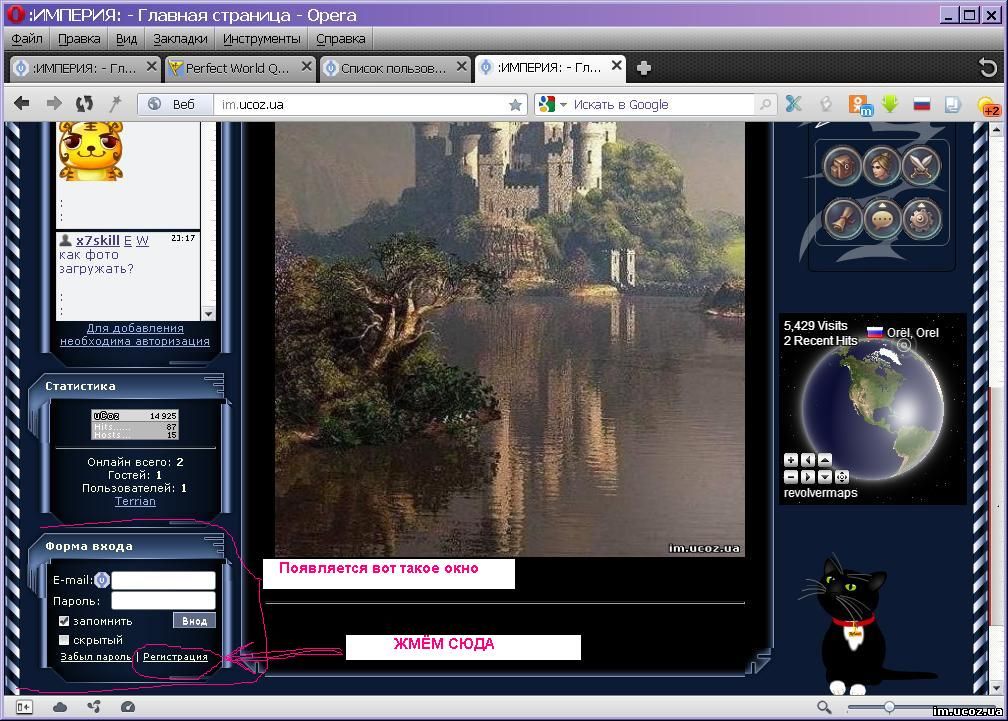Go back with the browser back arrow

(22, 103)
